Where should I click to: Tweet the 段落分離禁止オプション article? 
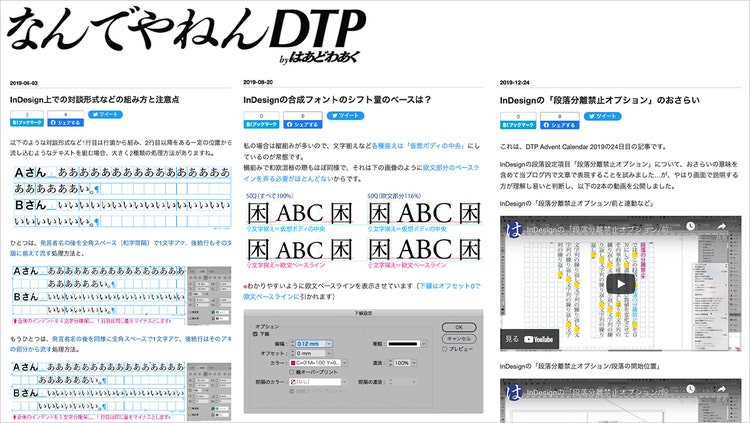click(x=602, y=116)
